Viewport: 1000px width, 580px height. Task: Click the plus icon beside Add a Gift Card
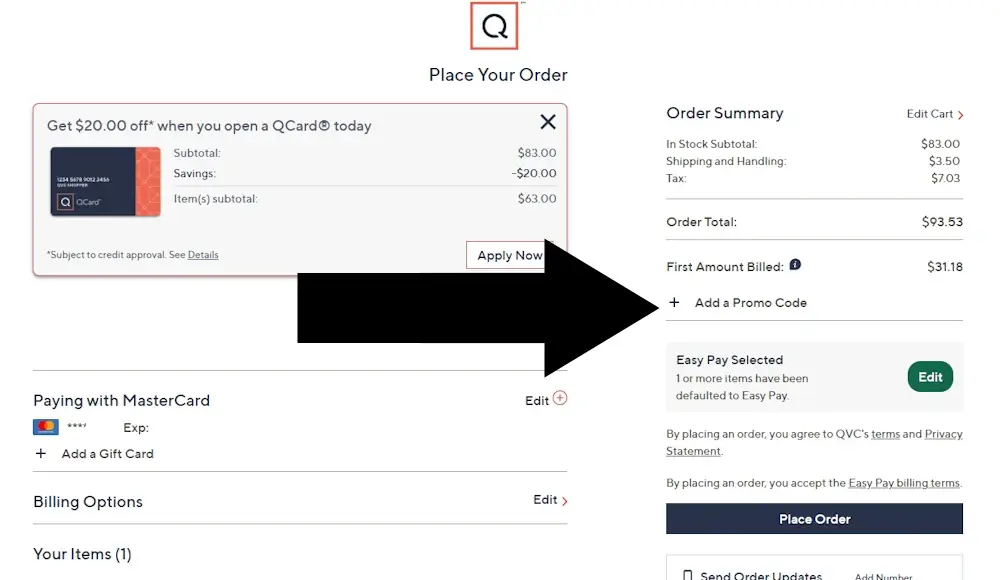(41, 453)
